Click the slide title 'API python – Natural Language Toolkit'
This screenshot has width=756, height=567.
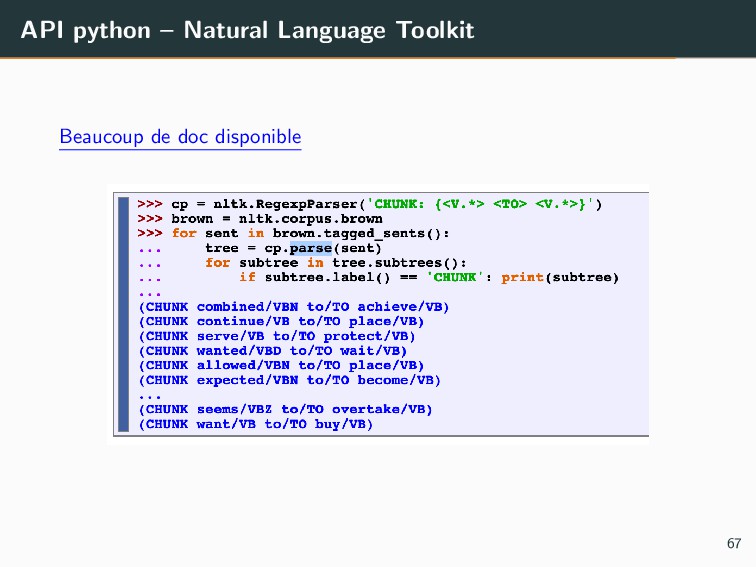click(x=247, y=30)
